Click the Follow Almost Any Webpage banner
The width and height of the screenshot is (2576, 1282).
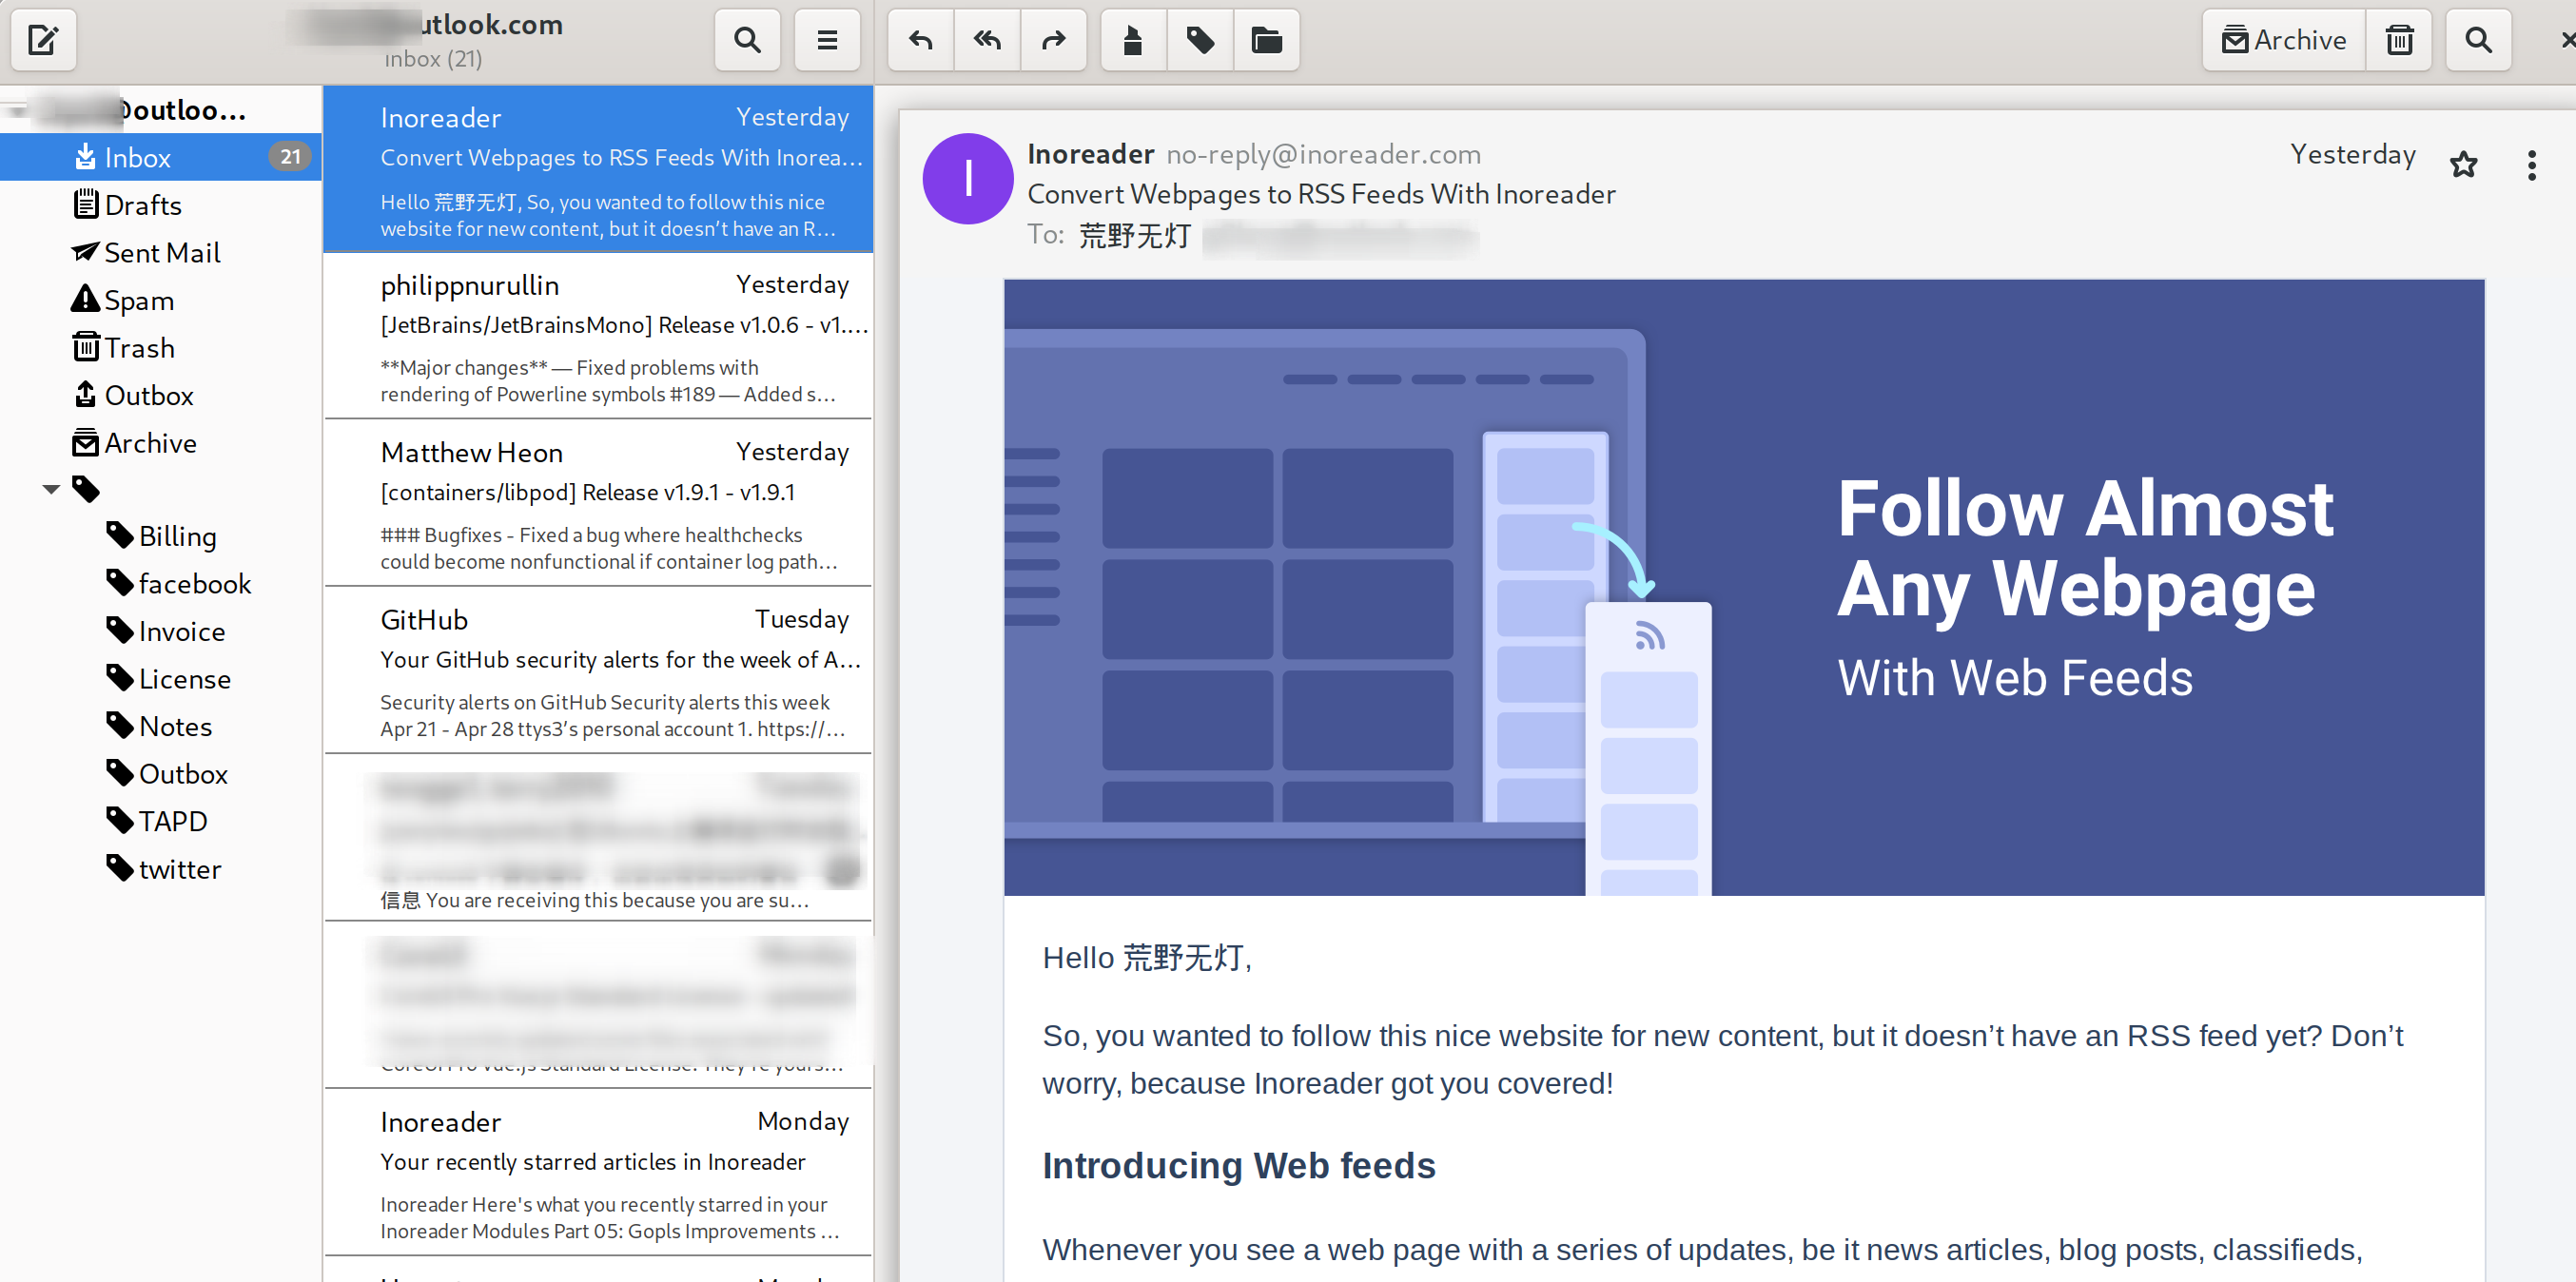(x=1743, y=587)
